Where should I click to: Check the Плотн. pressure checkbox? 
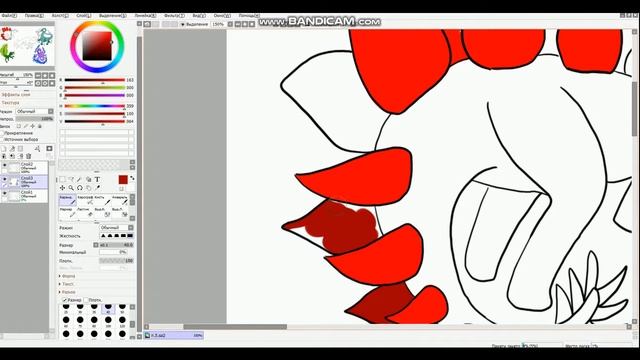[x=86, y=300]
